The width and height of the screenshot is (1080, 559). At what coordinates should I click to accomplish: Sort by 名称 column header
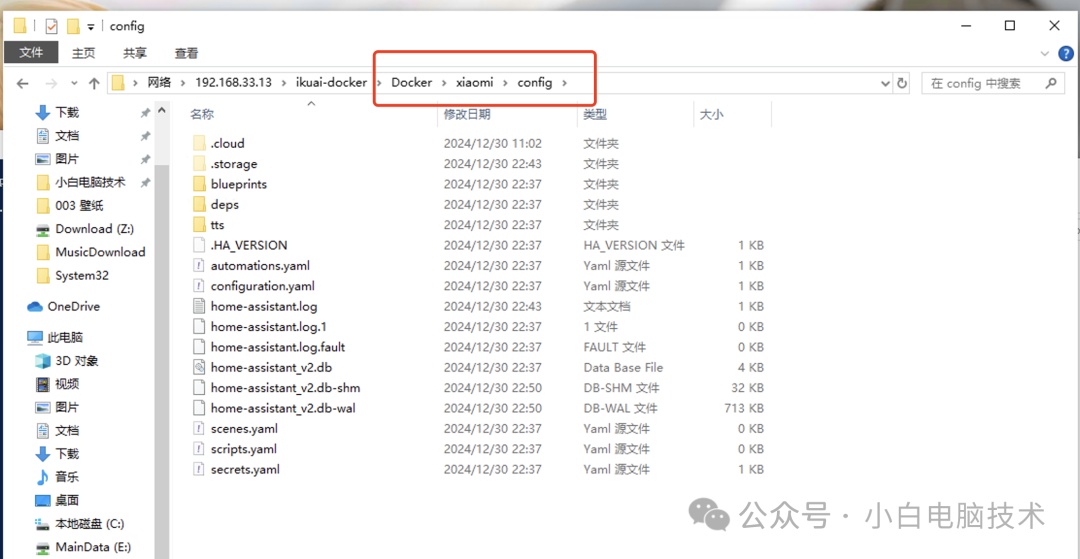[x=201, y=114]
